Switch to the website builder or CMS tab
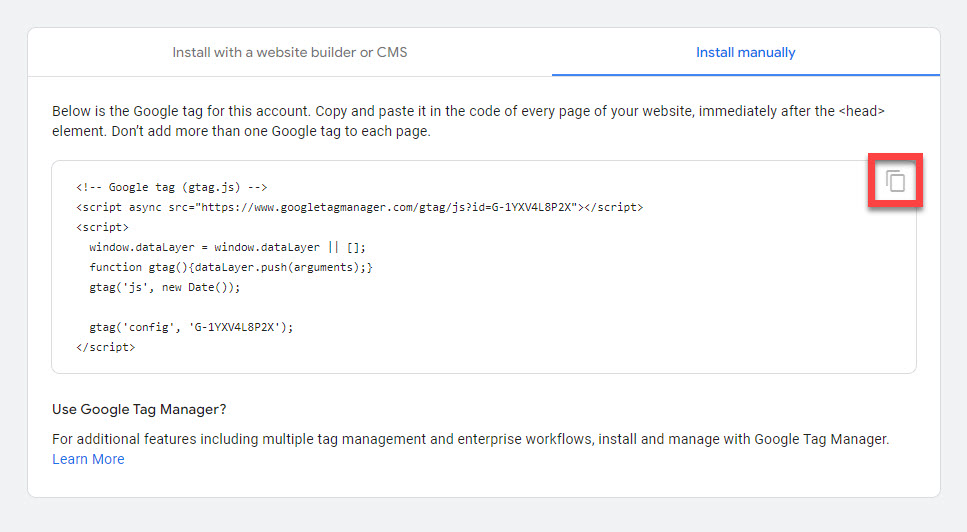Screen dimensions: 967x532 (x=290, y=52)
